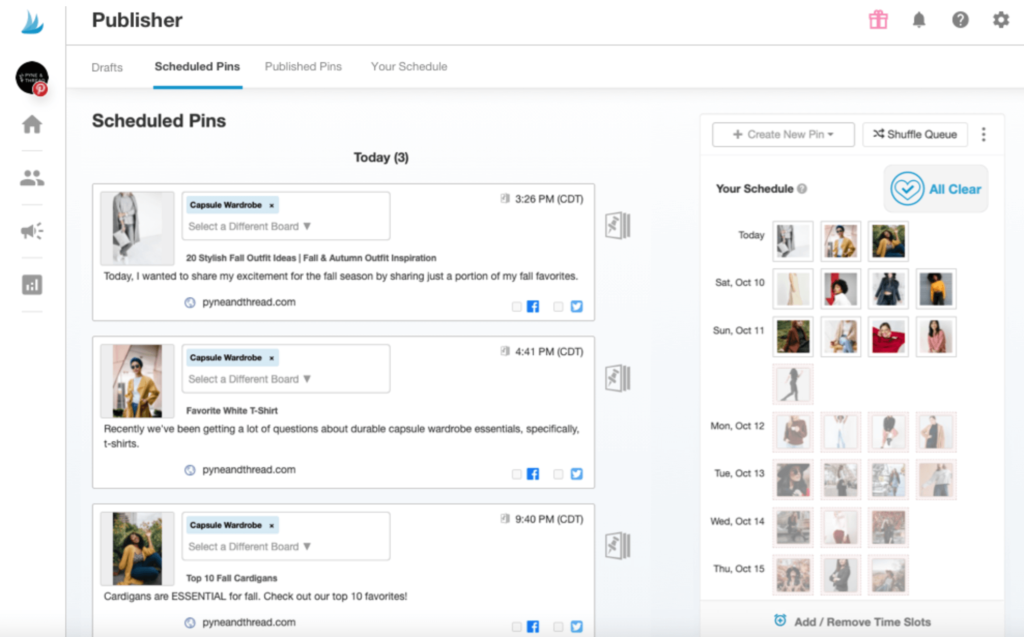The image size is (1024, 637).
Task: Enable Facebook sharing checkbox on the Fall Cardigans pin
Action: 517,627
